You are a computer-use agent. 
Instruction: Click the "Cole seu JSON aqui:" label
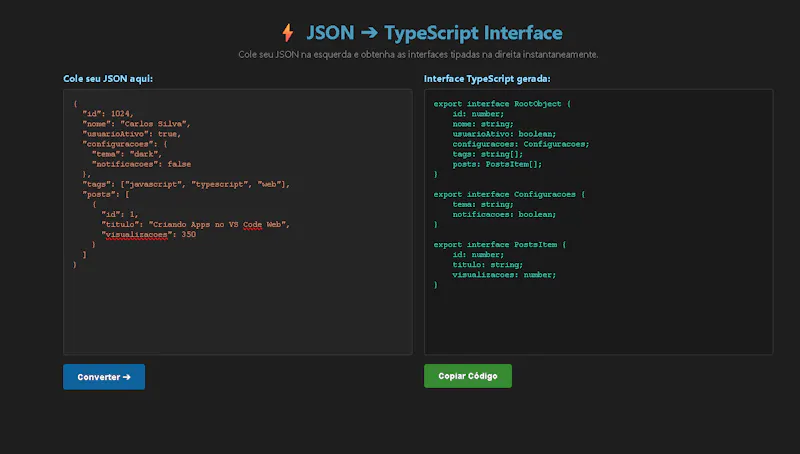point(108,79)
